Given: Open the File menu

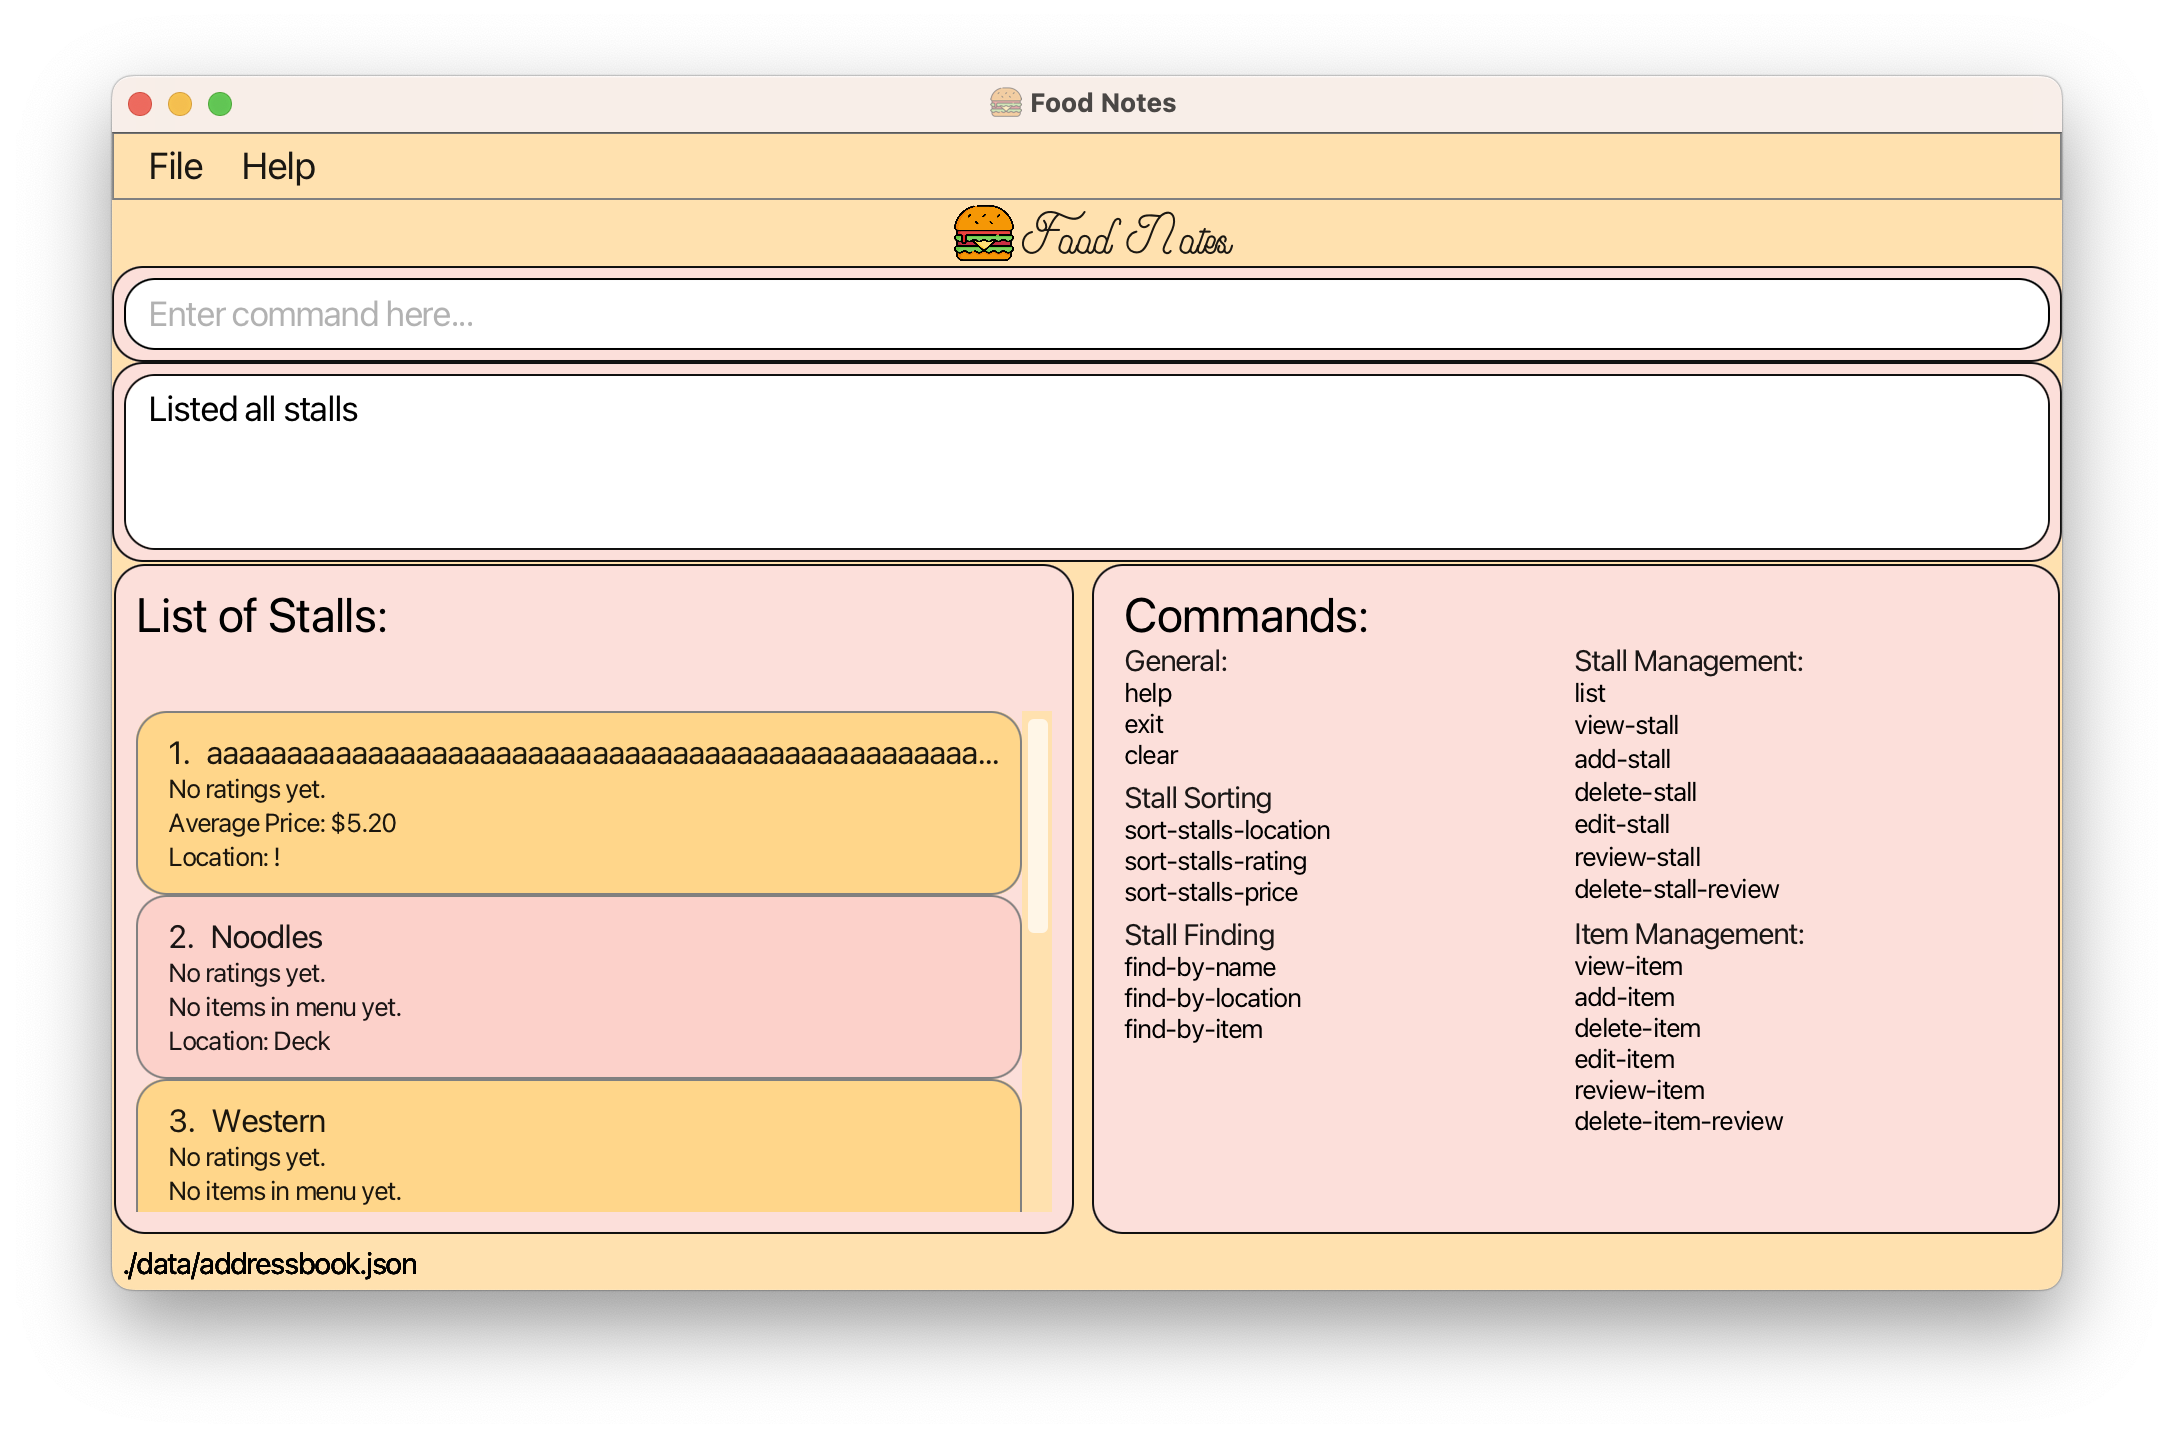Looking at the screenshot, I should tap(175, 166).
